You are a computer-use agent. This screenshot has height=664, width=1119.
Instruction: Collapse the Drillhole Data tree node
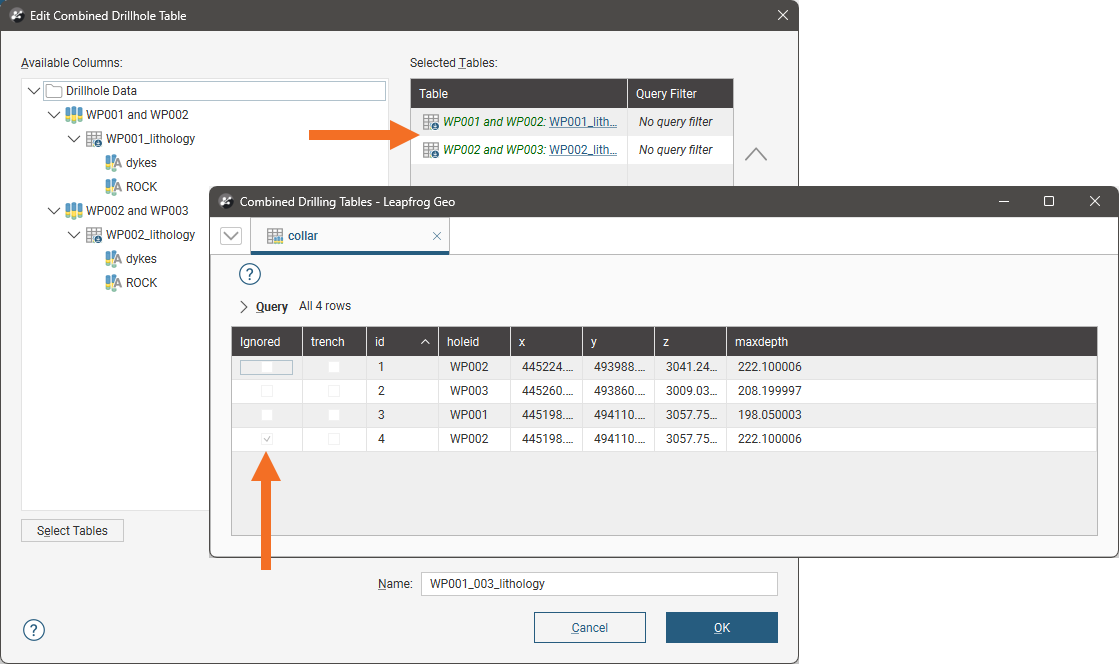tap(34, 91)
